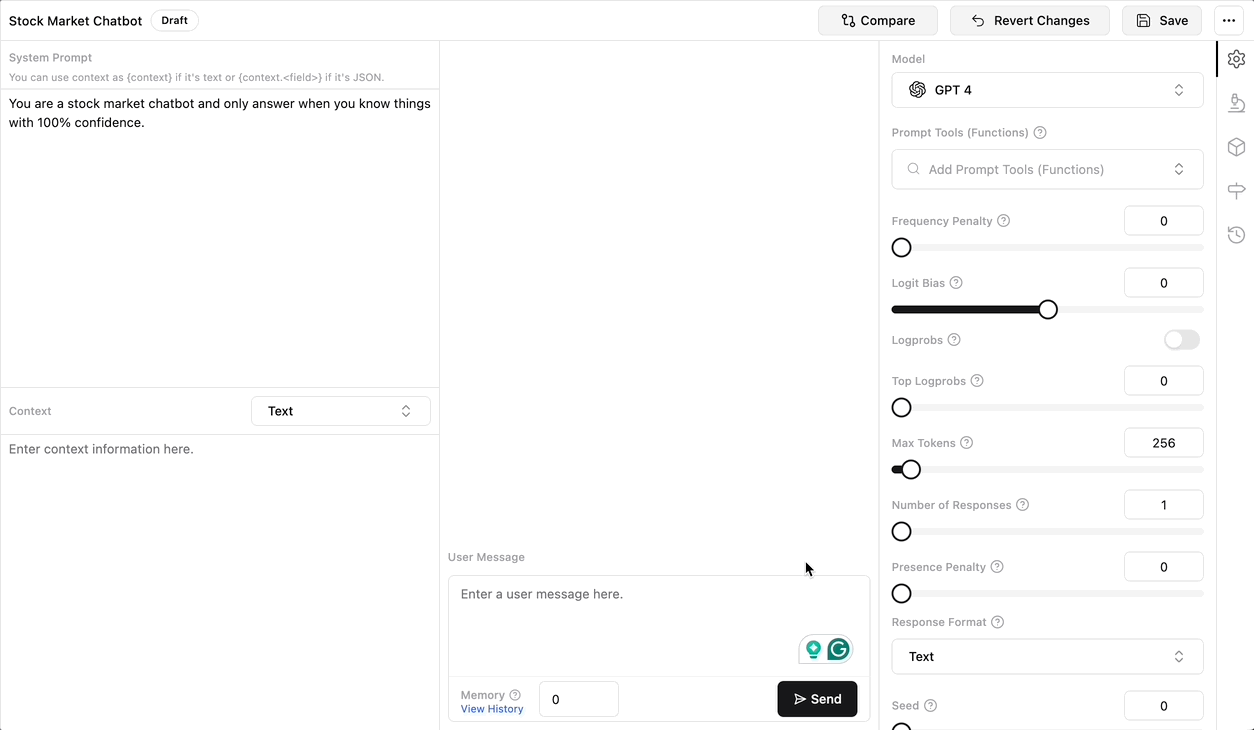Click help icon next to Seed
The width and height of the screenshot is (1254, 730).
[x=931, y=706]
